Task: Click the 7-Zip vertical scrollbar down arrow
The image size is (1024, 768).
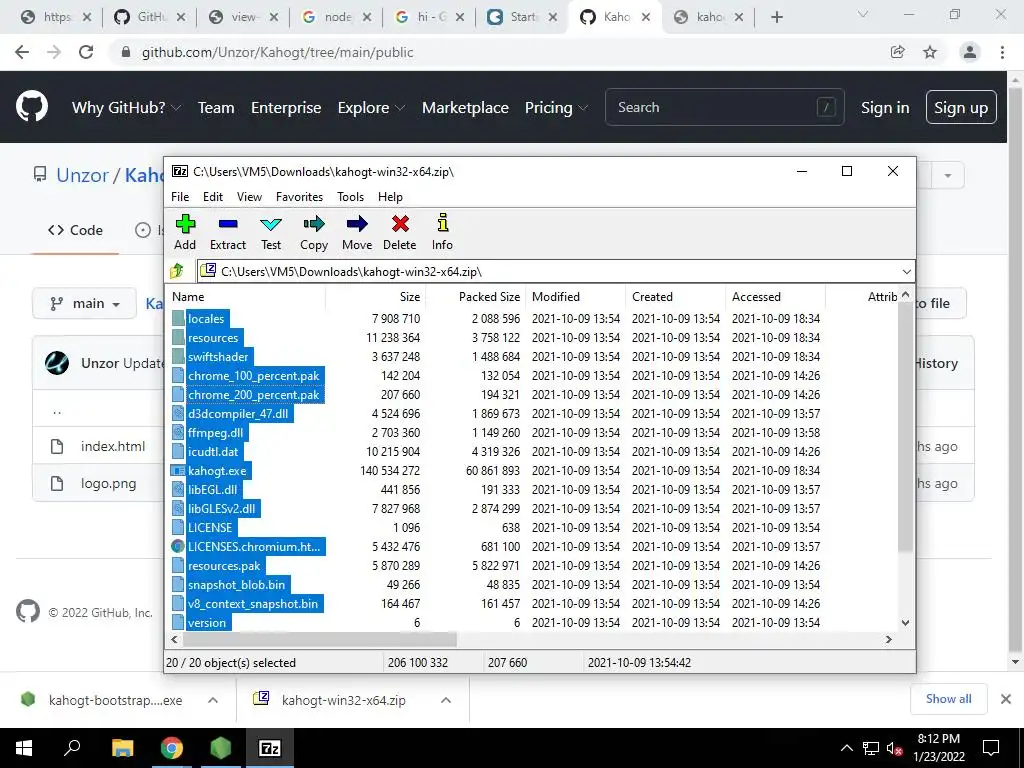Action: pyautogui.click(x=905, y=623)
